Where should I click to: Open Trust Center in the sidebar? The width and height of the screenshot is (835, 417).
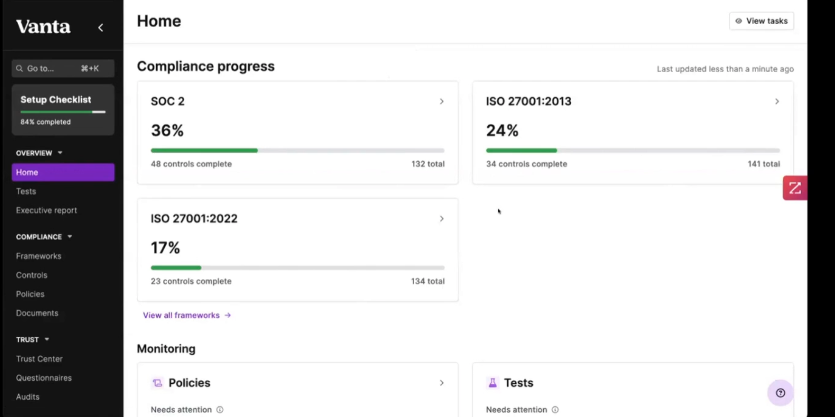(x=39, y=359)
